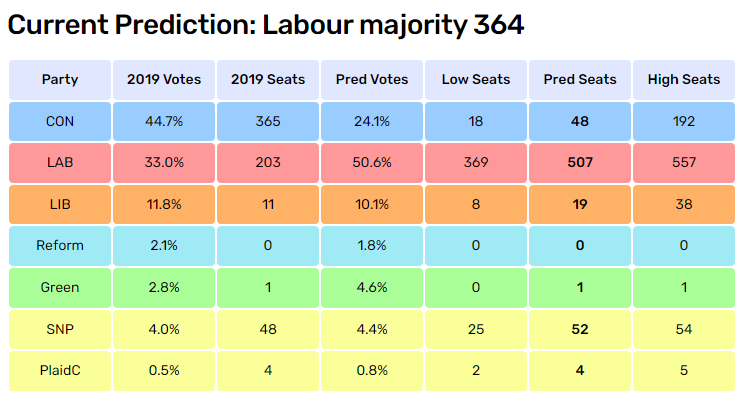Click Labour's predicted seats value 507
This screenshot has width=746, height=393.
click(579, 163)
